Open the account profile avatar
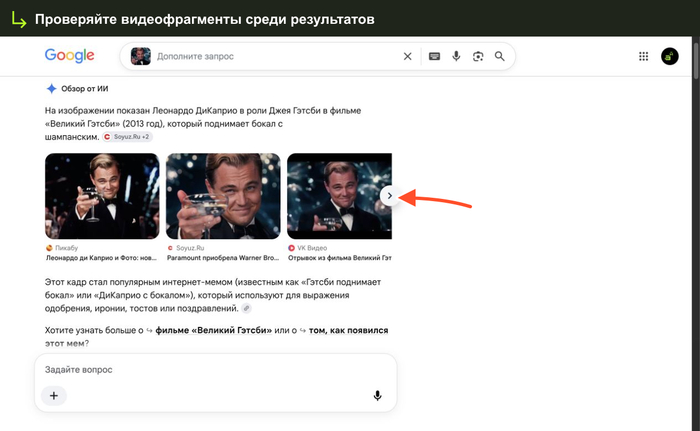700x431 pixels. [x=670, y=56]
